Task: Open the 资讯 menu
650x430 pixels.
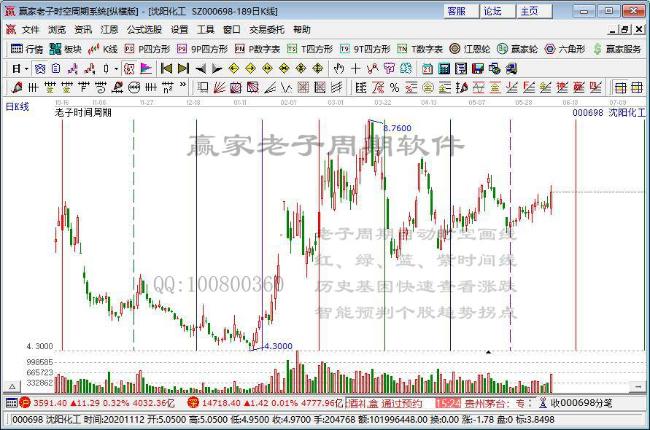Action: pos(83,29)
